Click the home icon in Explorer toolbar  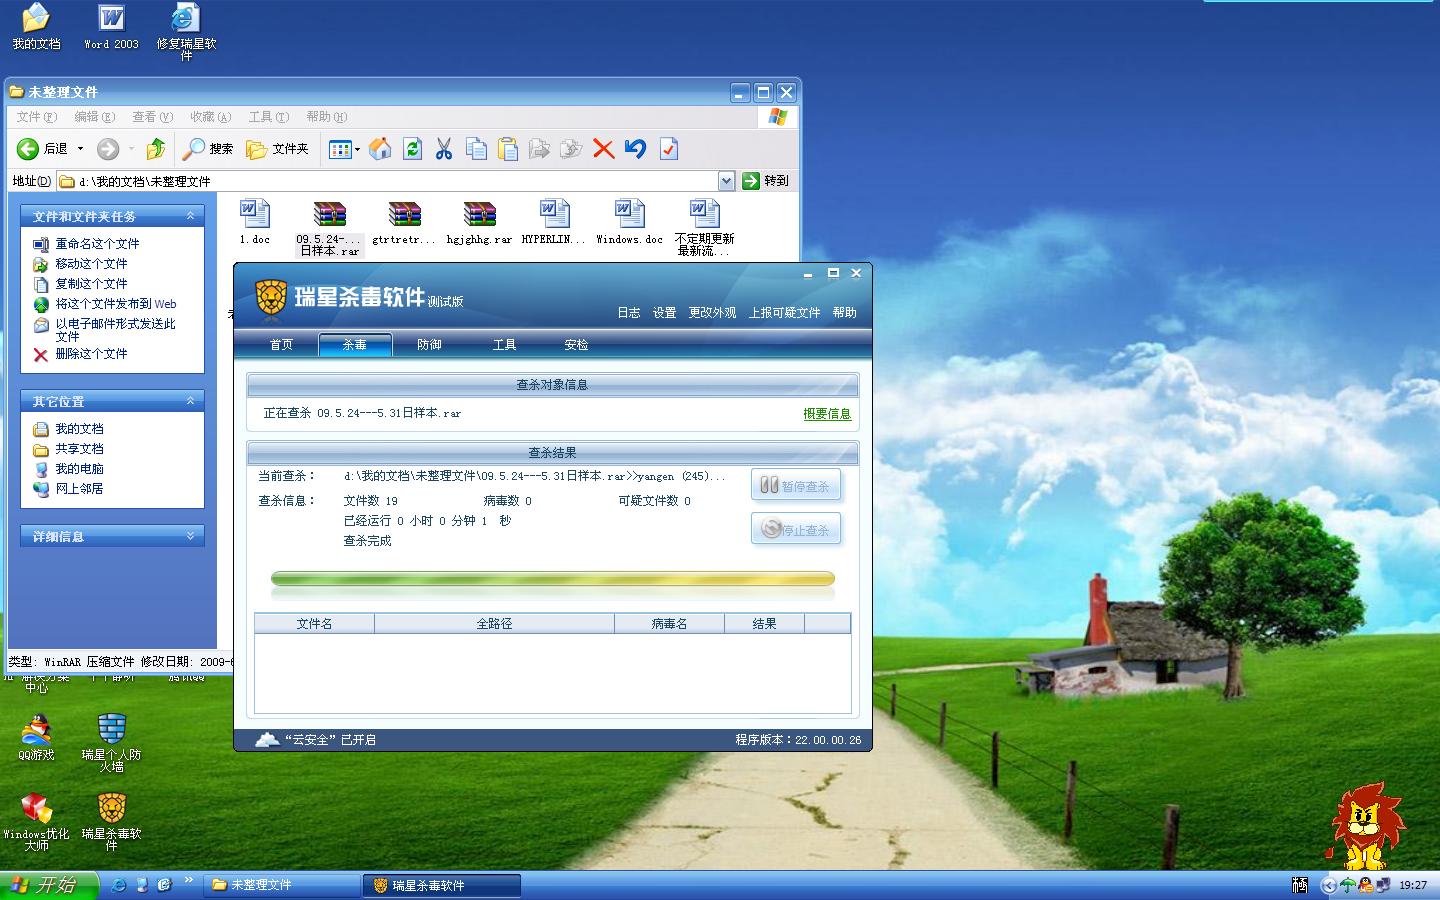[380, 149]
